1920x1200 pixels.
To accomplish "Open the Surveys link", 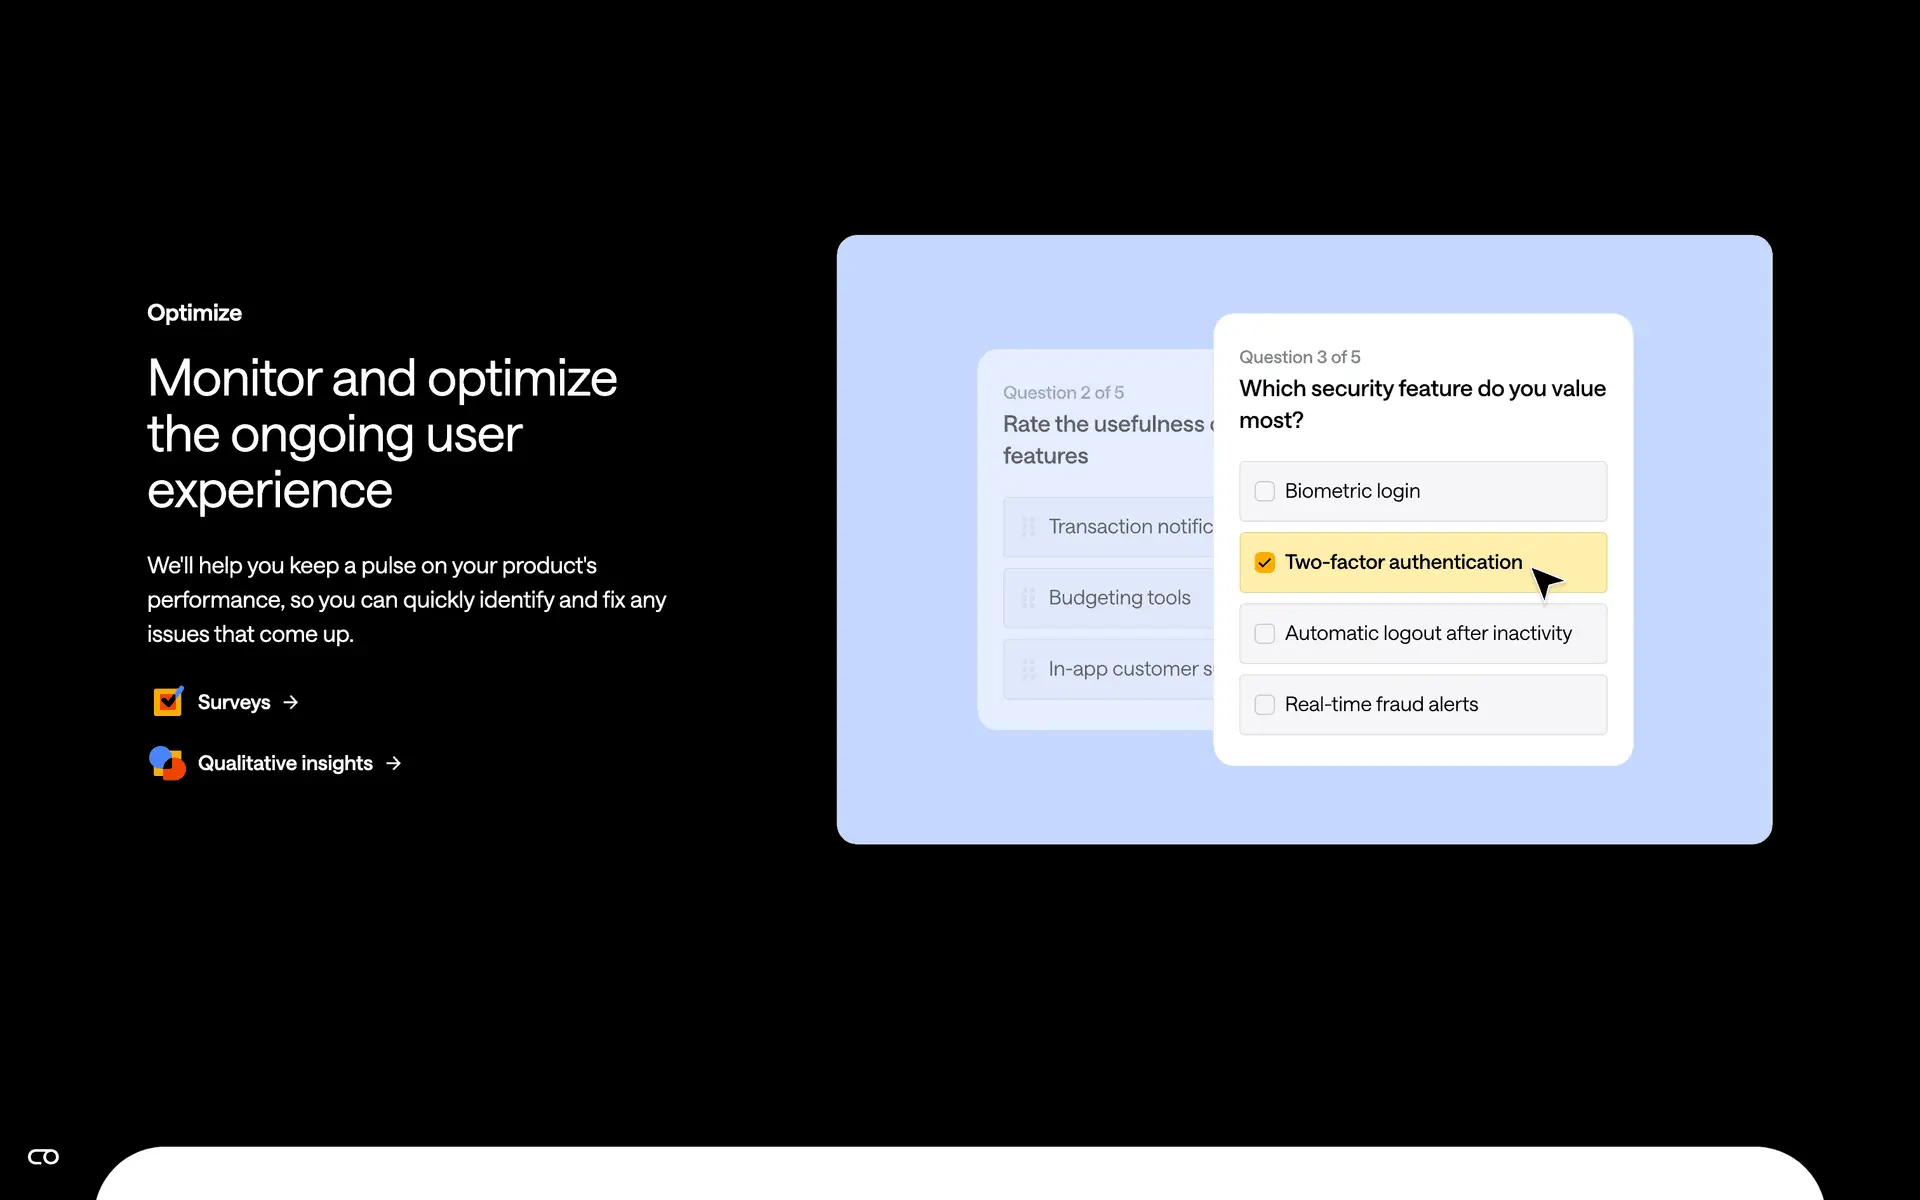I will click(234, 702).
